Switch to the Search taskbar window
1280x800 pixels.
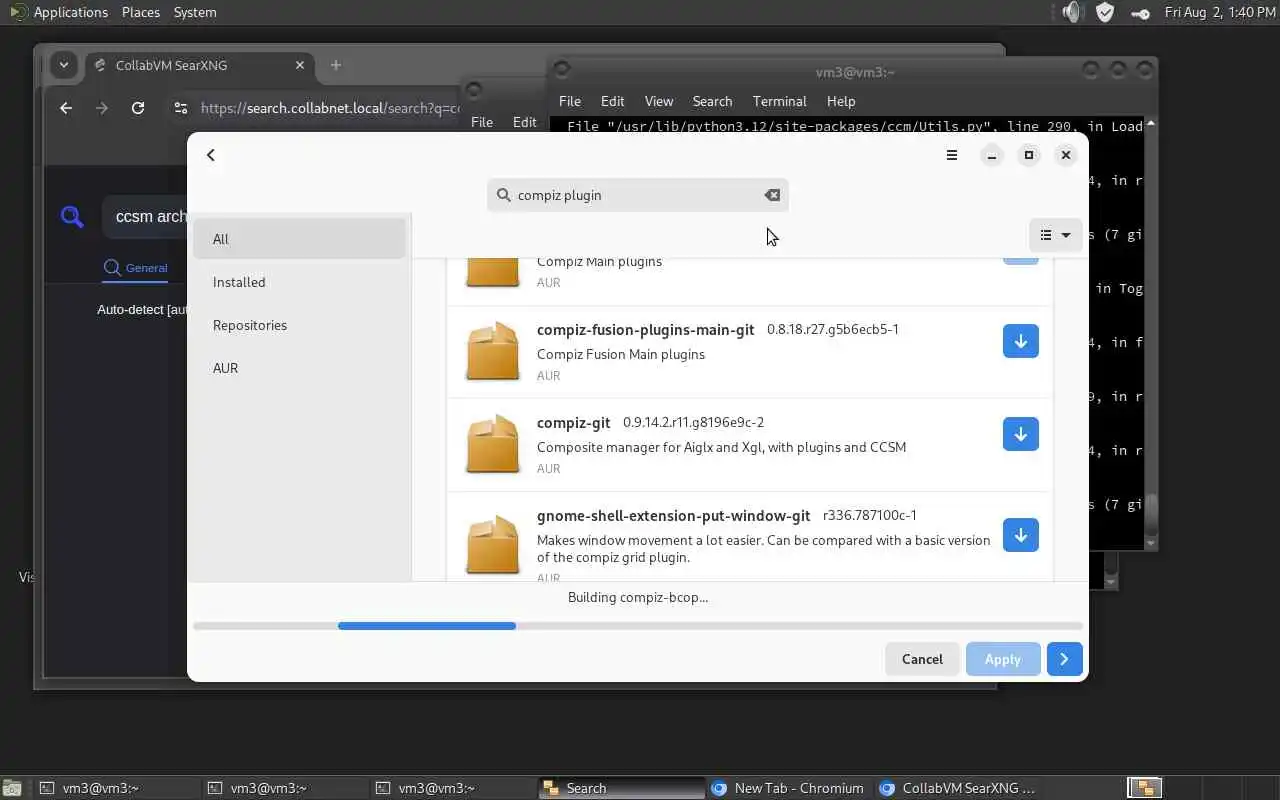tap(620, 788)
